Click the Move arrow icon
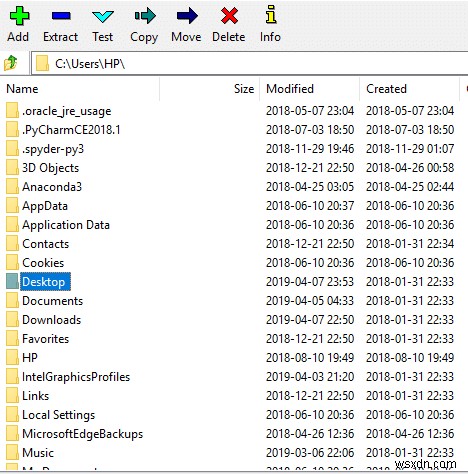This screenshot has height=474, width=468. click(187, 16)
